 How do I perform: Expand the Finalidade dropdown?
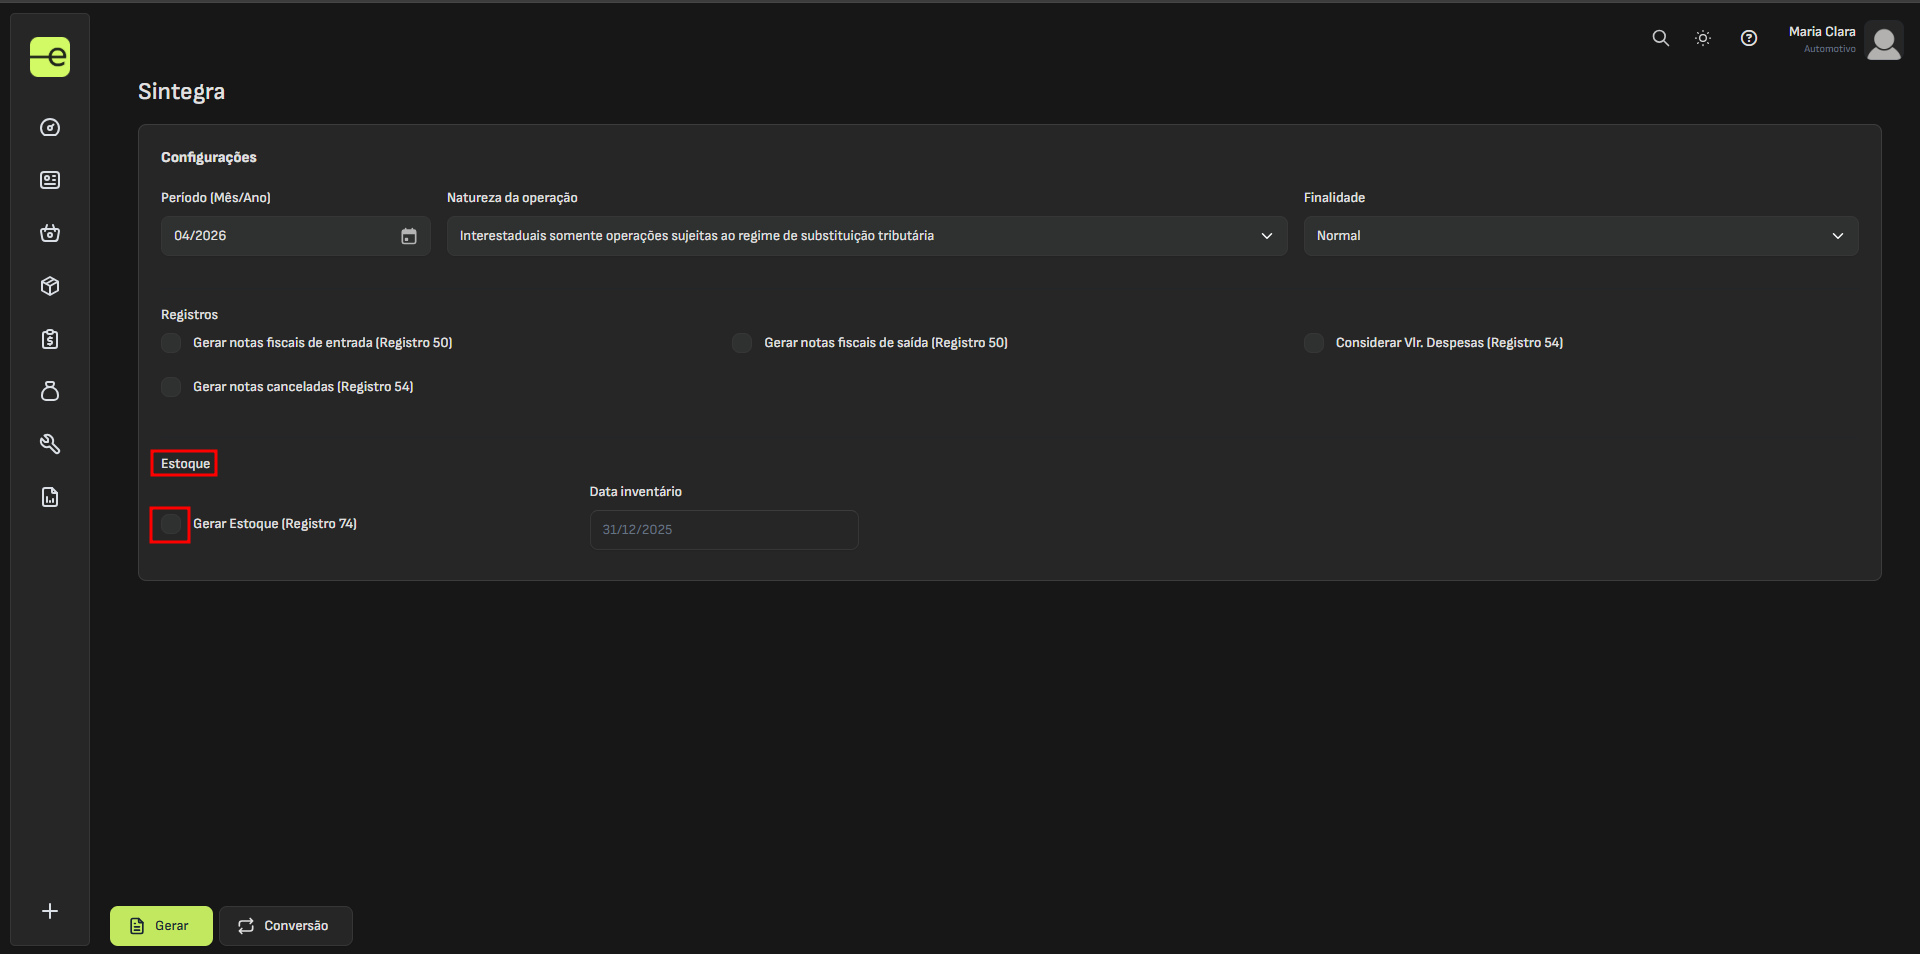click(x=1580, y=236)
